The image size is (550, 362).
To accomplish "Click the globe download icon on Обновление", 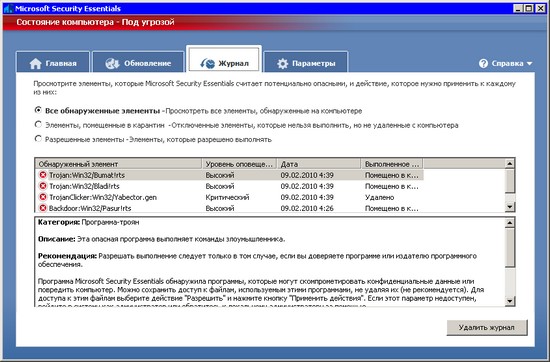I will click(112, 63).
